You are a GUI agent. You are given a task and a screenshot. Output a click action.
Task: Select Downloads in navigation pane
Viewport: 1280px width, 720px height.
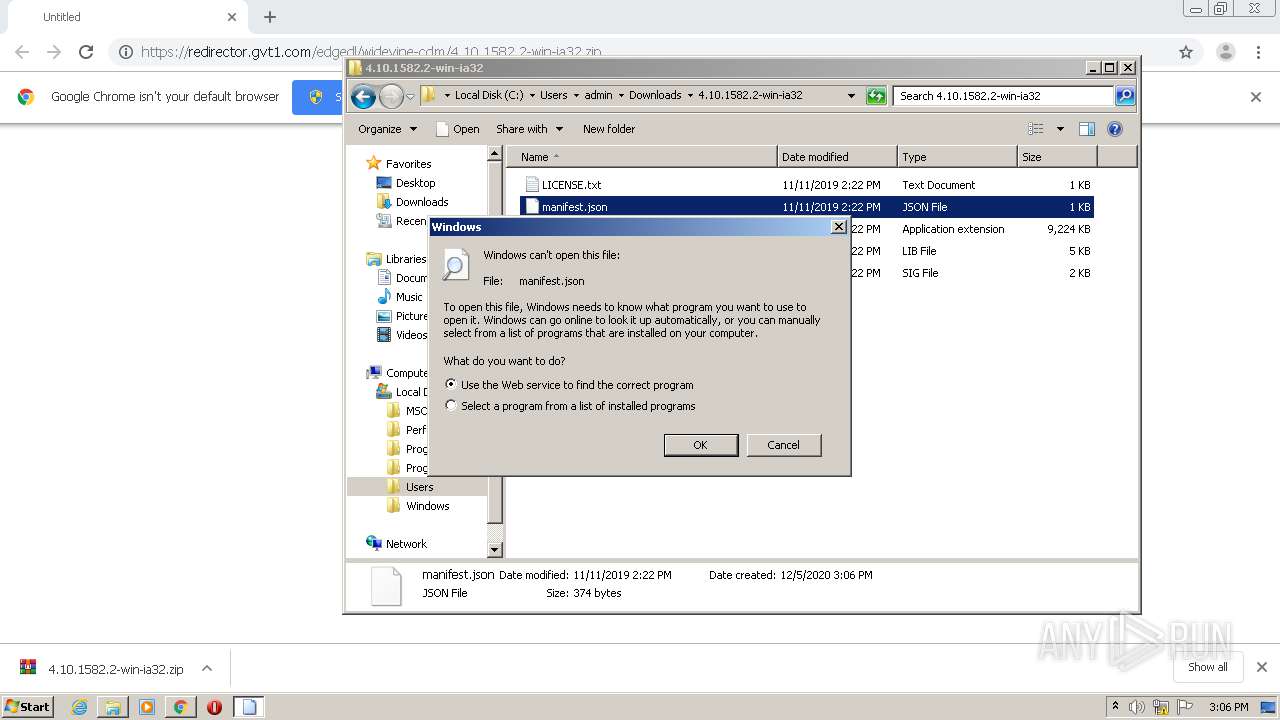pos(422,202)
